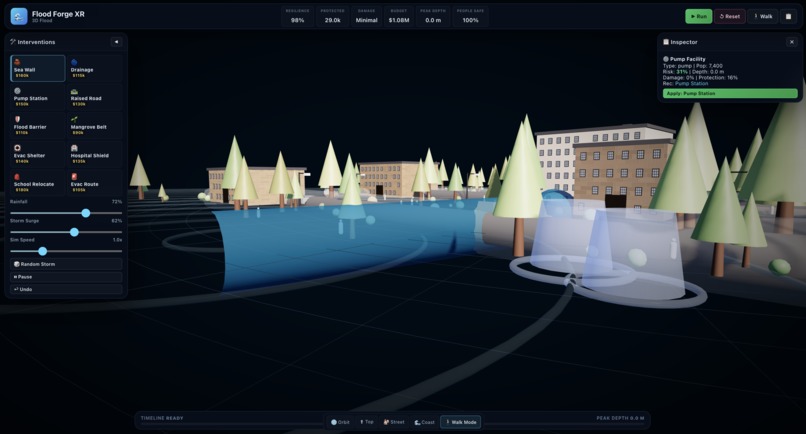Select the Mangrove Belt intervention
The image size is (806, 434).
pyautogui.click(x=95, y=125)
